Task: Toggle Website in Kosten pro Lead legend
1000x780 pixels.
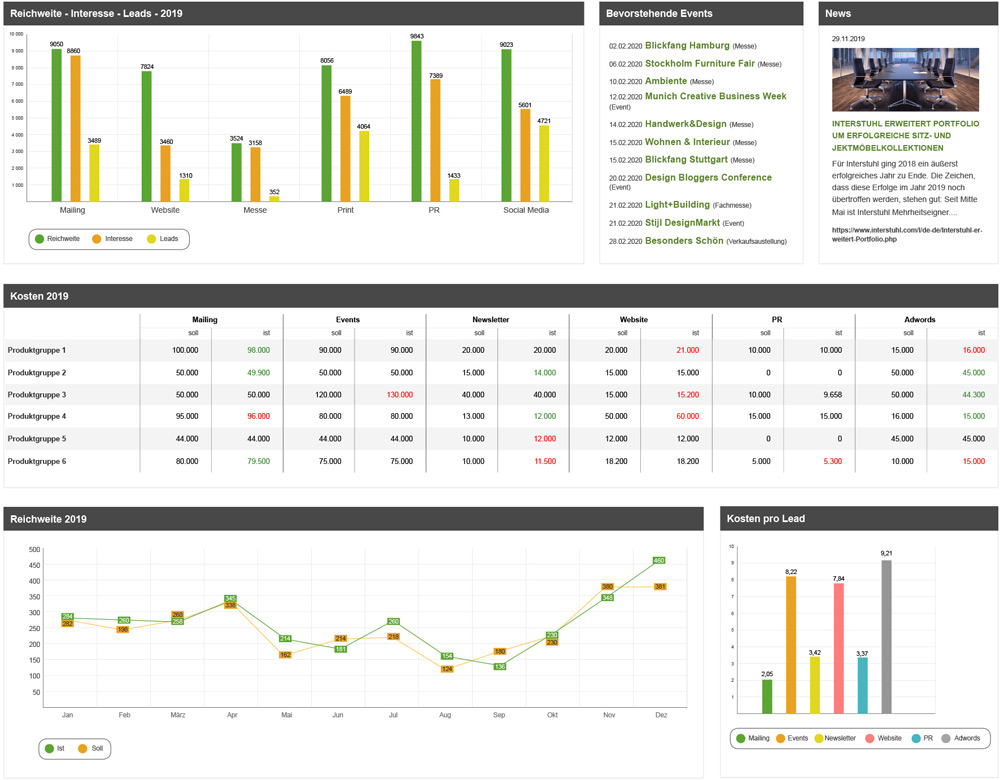Action: 883,738
